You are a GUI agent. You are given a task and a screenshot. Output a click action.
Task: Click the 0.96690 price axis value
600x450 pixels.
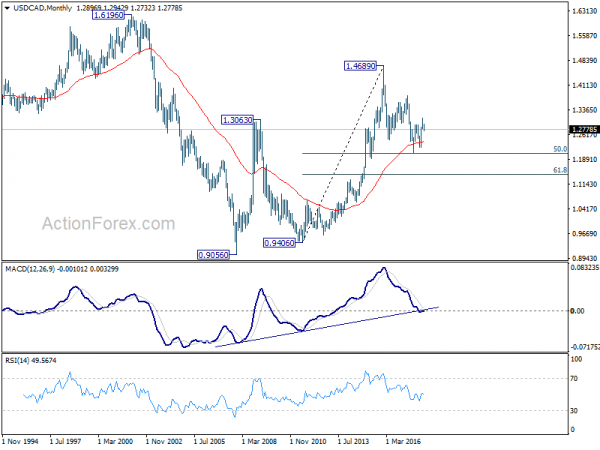(584, 234)
